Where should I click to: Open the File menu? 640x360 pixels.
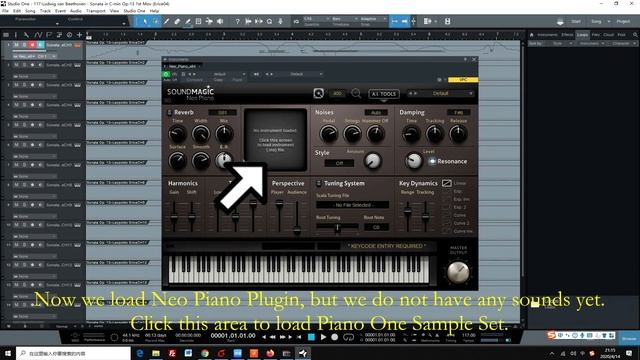(x=5, y=11)
